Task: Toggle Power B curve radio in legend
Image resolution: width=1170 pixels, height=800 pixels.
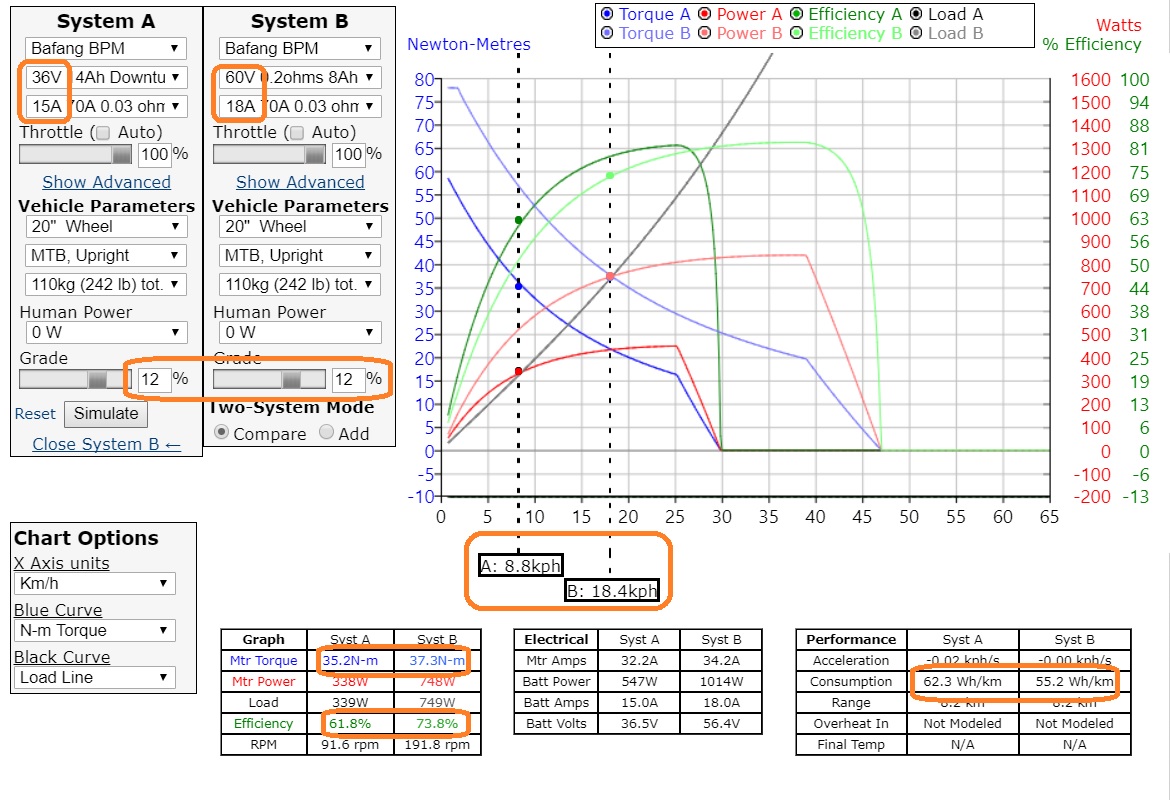Action: (x=704, y=33)
